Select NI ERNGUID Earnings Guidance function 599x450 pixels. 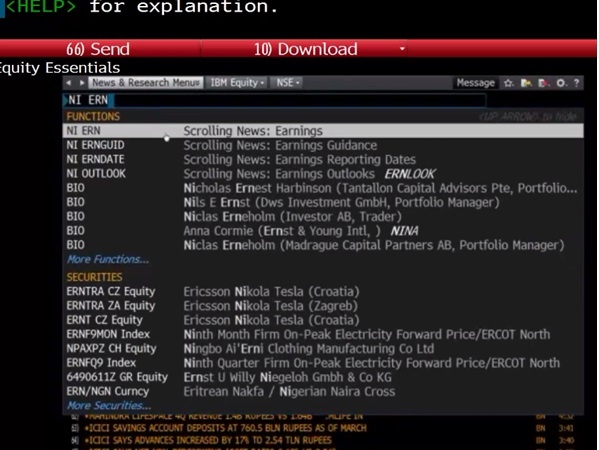tap(323, 145)
